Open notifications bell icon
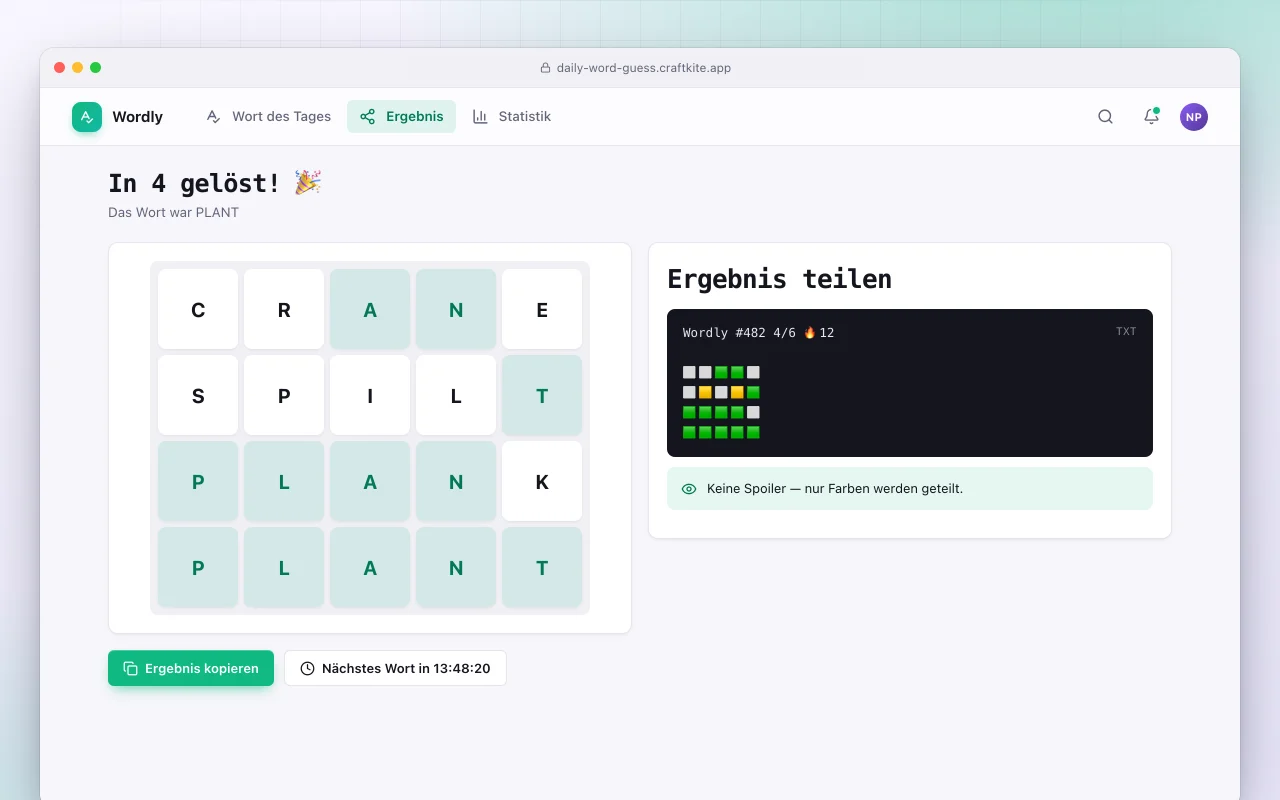1280x800 pixels. point(1151,117)
